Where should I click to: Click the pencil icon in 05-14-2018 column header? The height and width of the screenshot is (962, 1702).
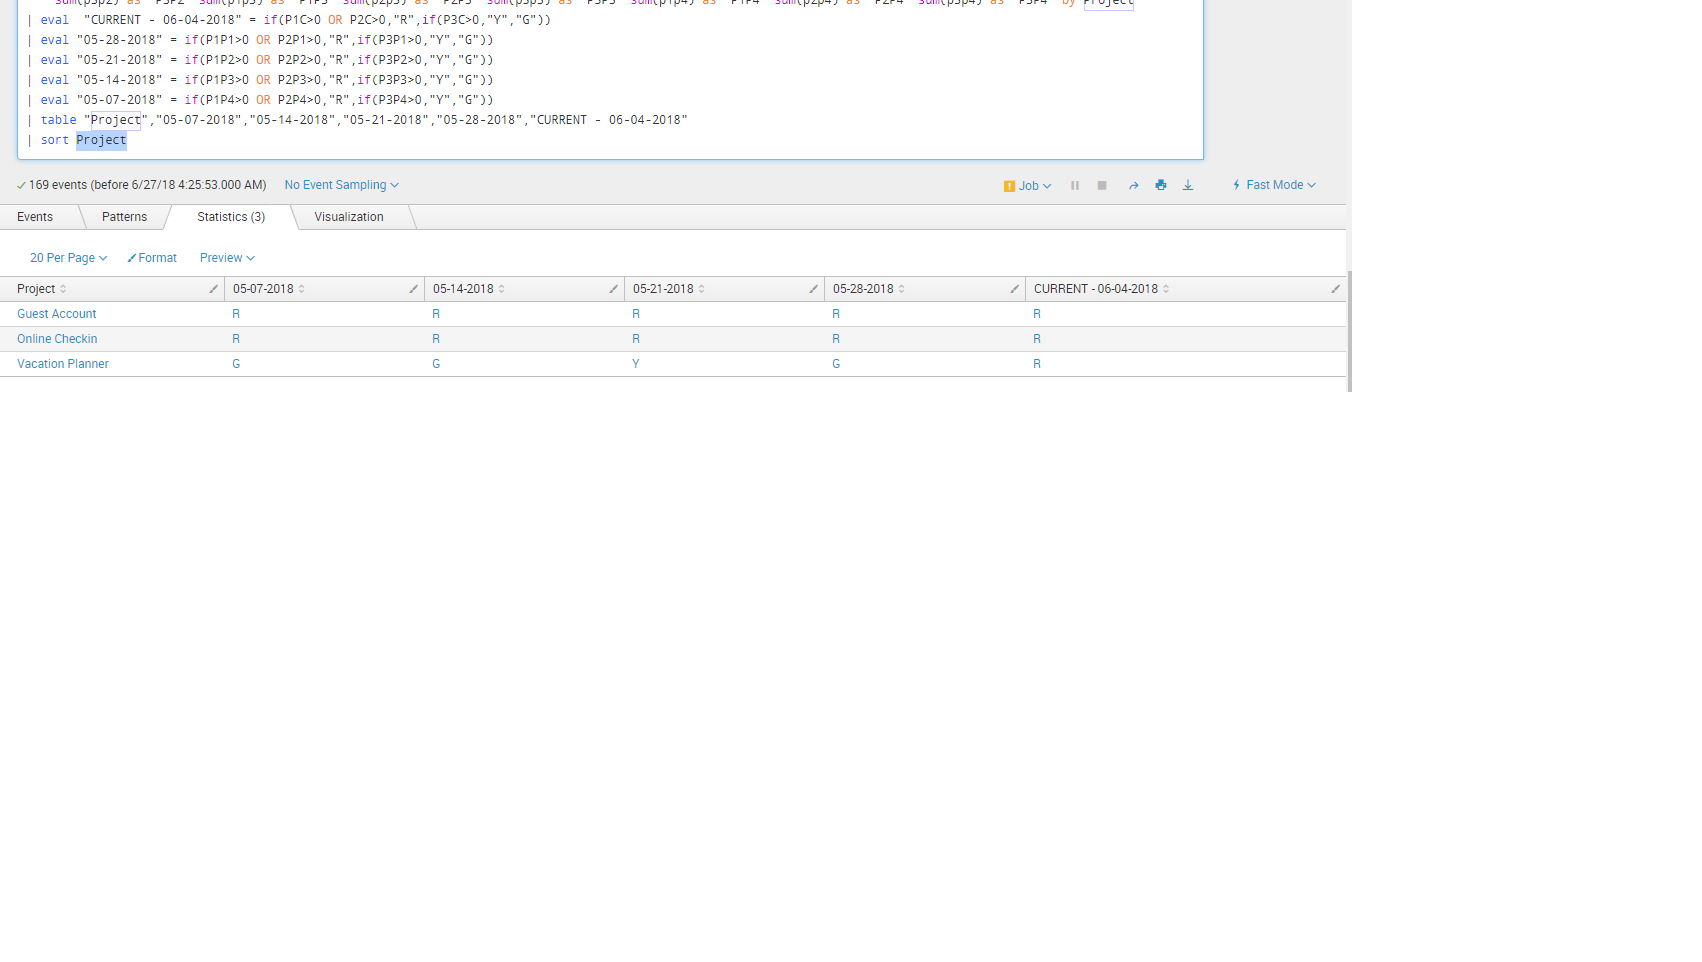(613, 289)
